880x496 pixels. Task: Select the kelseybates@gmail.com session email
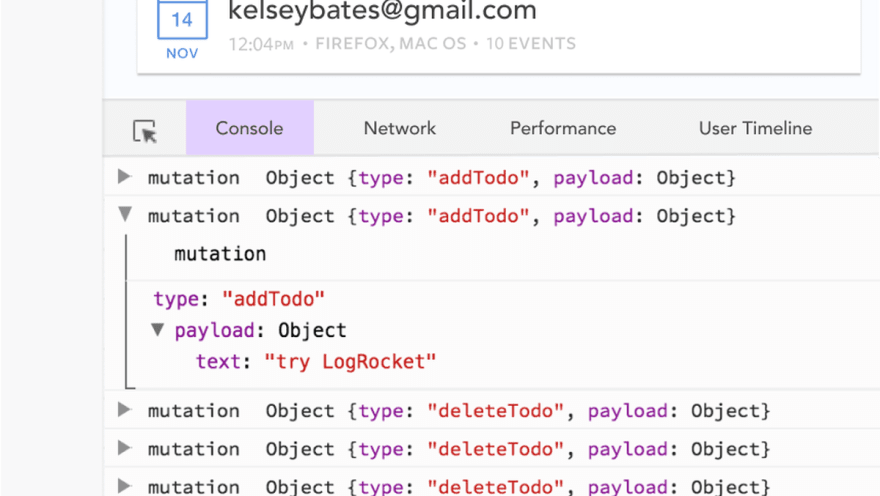[382, 11]
